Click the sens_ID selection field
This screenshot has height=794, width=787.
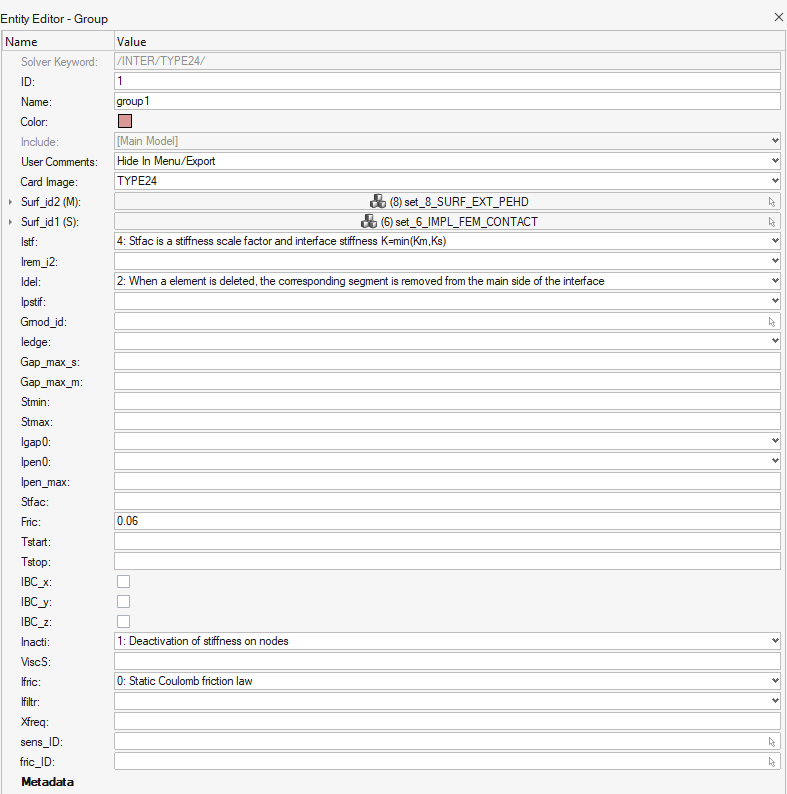(447, 741)
